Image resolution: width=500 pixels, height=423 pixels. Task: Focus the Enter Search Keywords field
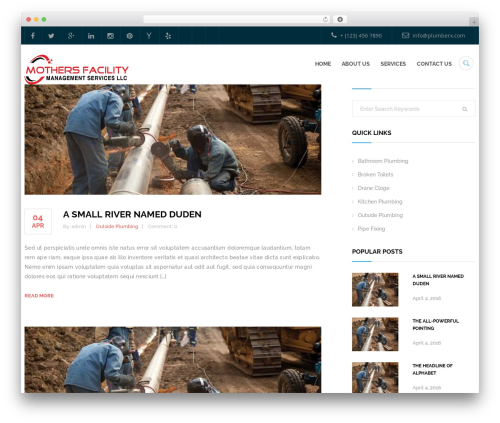pyautogui.click(x=414, y=109)
